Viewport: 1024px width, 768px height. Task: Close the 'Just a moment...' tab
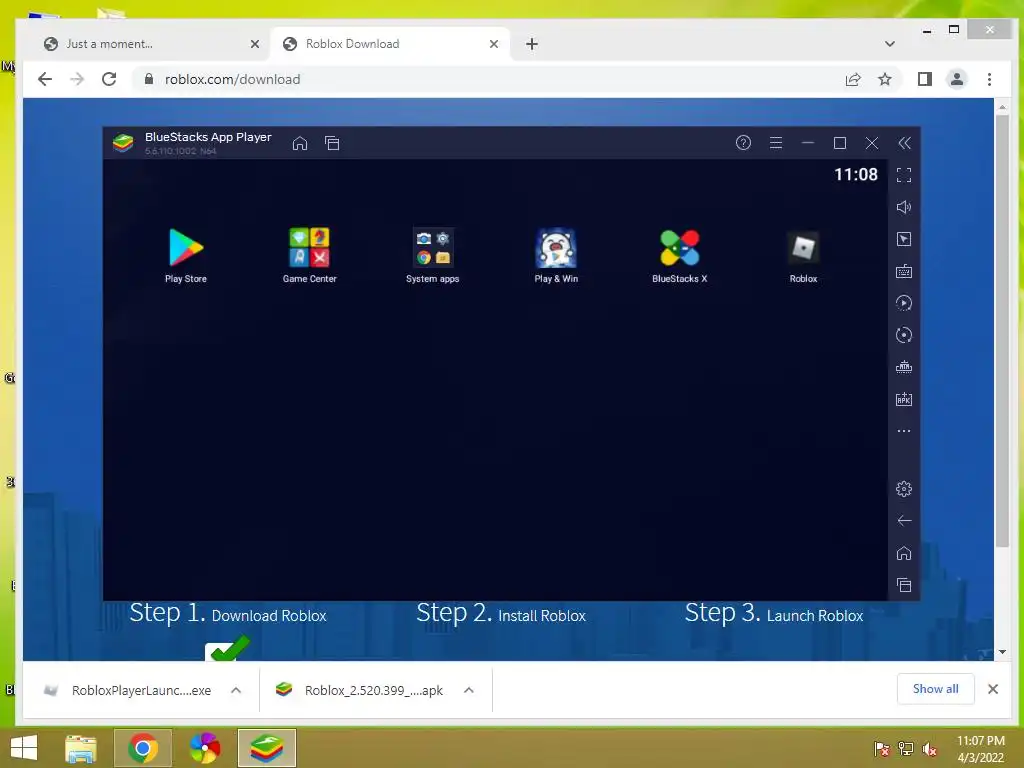255,44
